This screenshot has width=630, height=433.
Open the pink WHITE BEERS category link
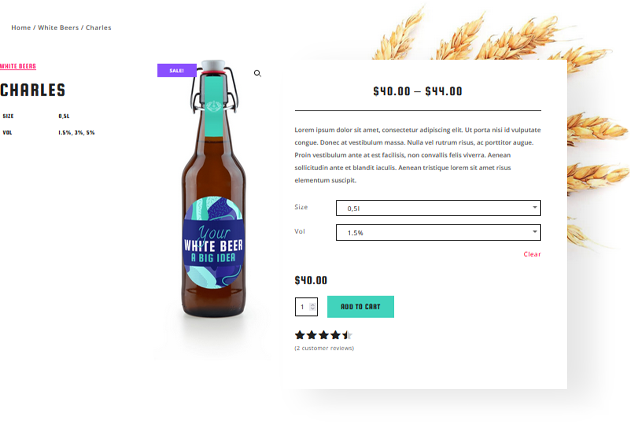pos(18,66)
